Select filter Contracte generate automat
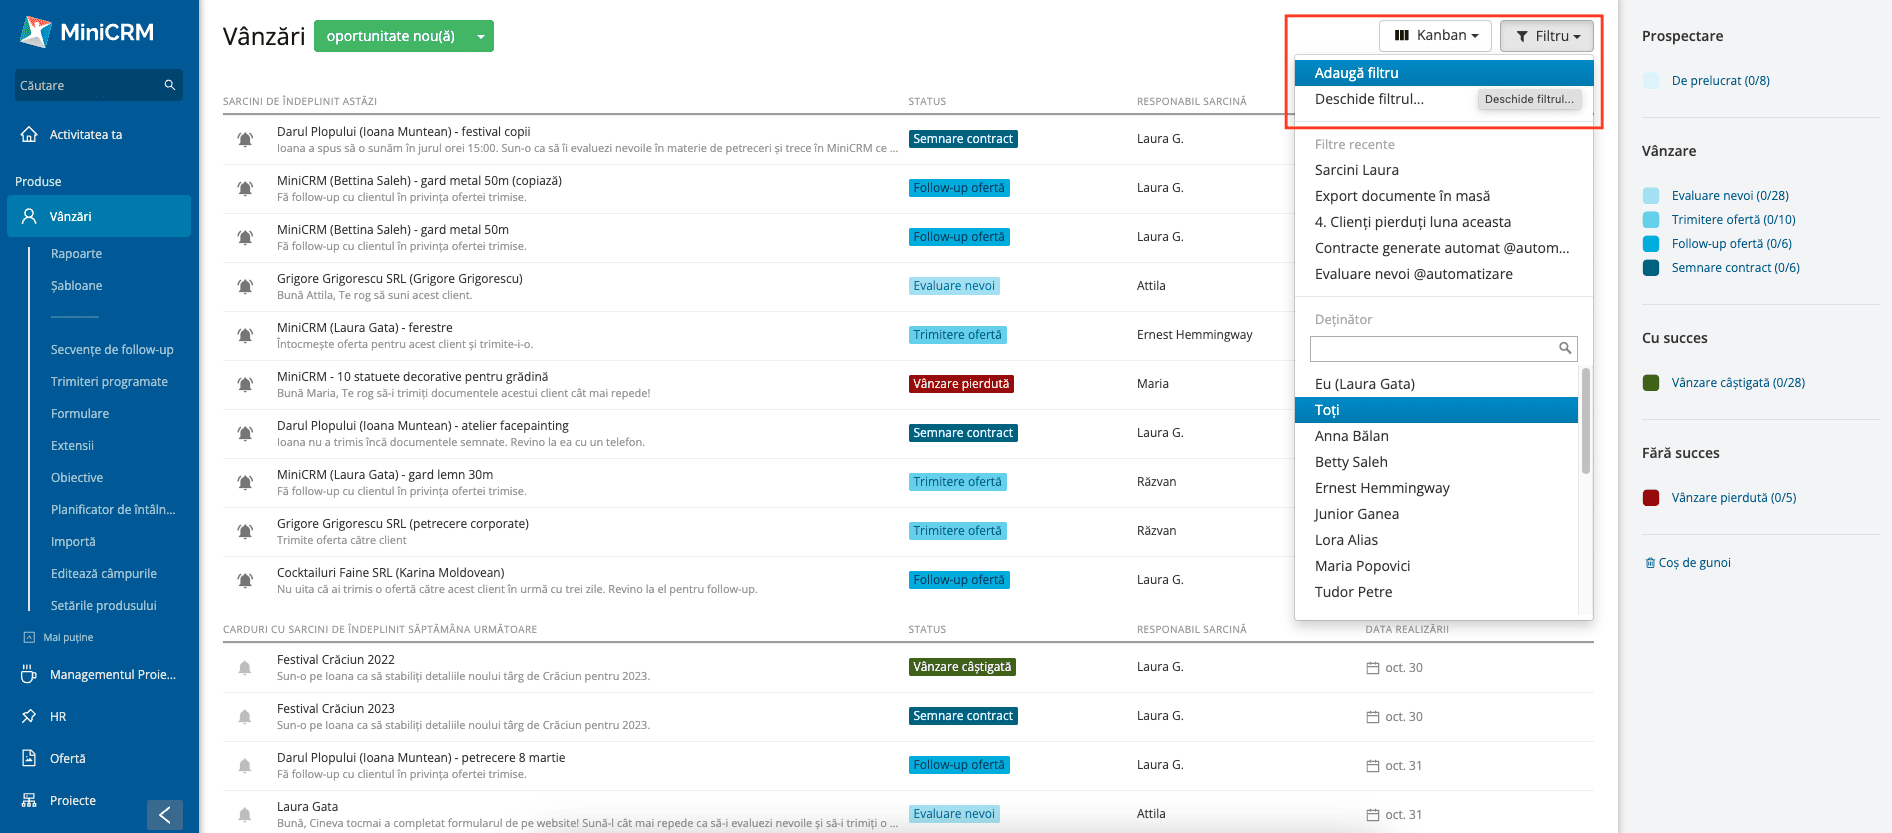Image resolution: width=1892 pixels, height=833 pixels. click(1442, 248)
